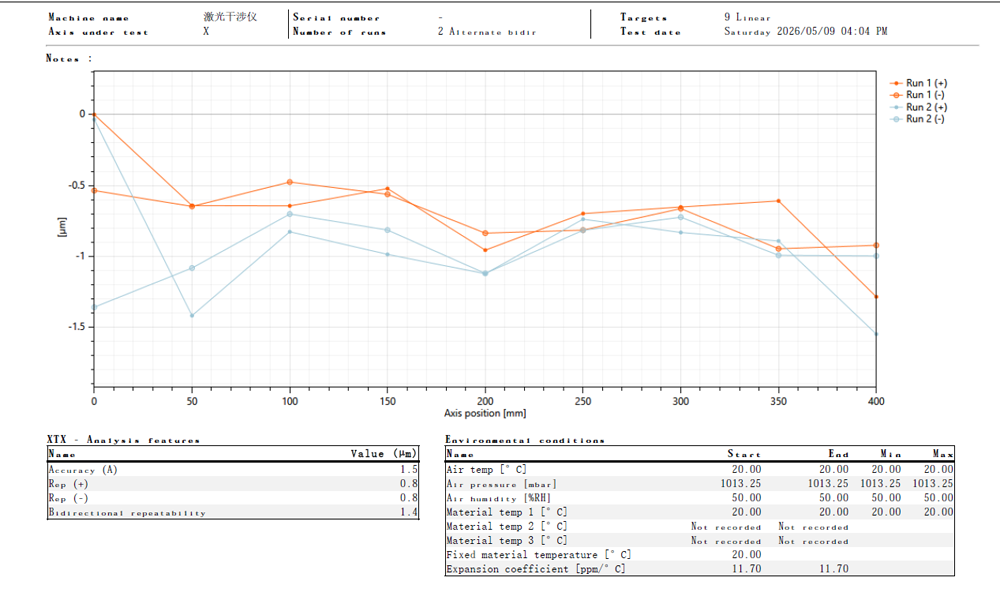Image resolution: width=1000 pixels, height=600 pixels.
Task: Click the 'Start' column header
Action: click(744, 454)
